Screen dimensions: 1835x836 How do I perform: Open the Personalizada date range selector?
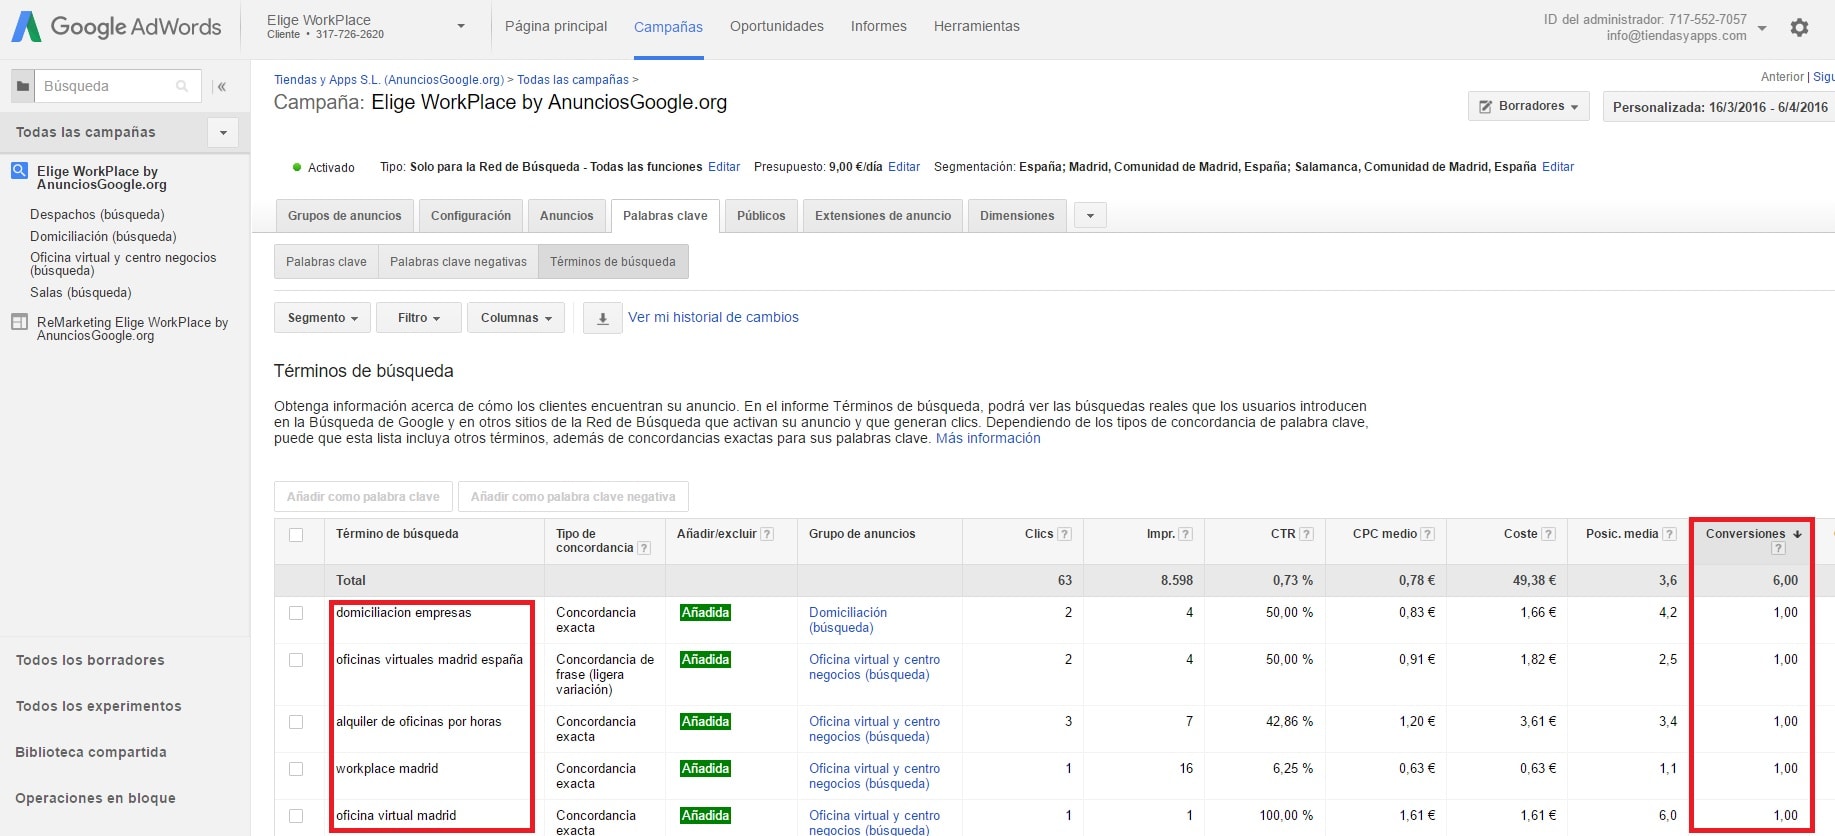(x=1719, y=107)
